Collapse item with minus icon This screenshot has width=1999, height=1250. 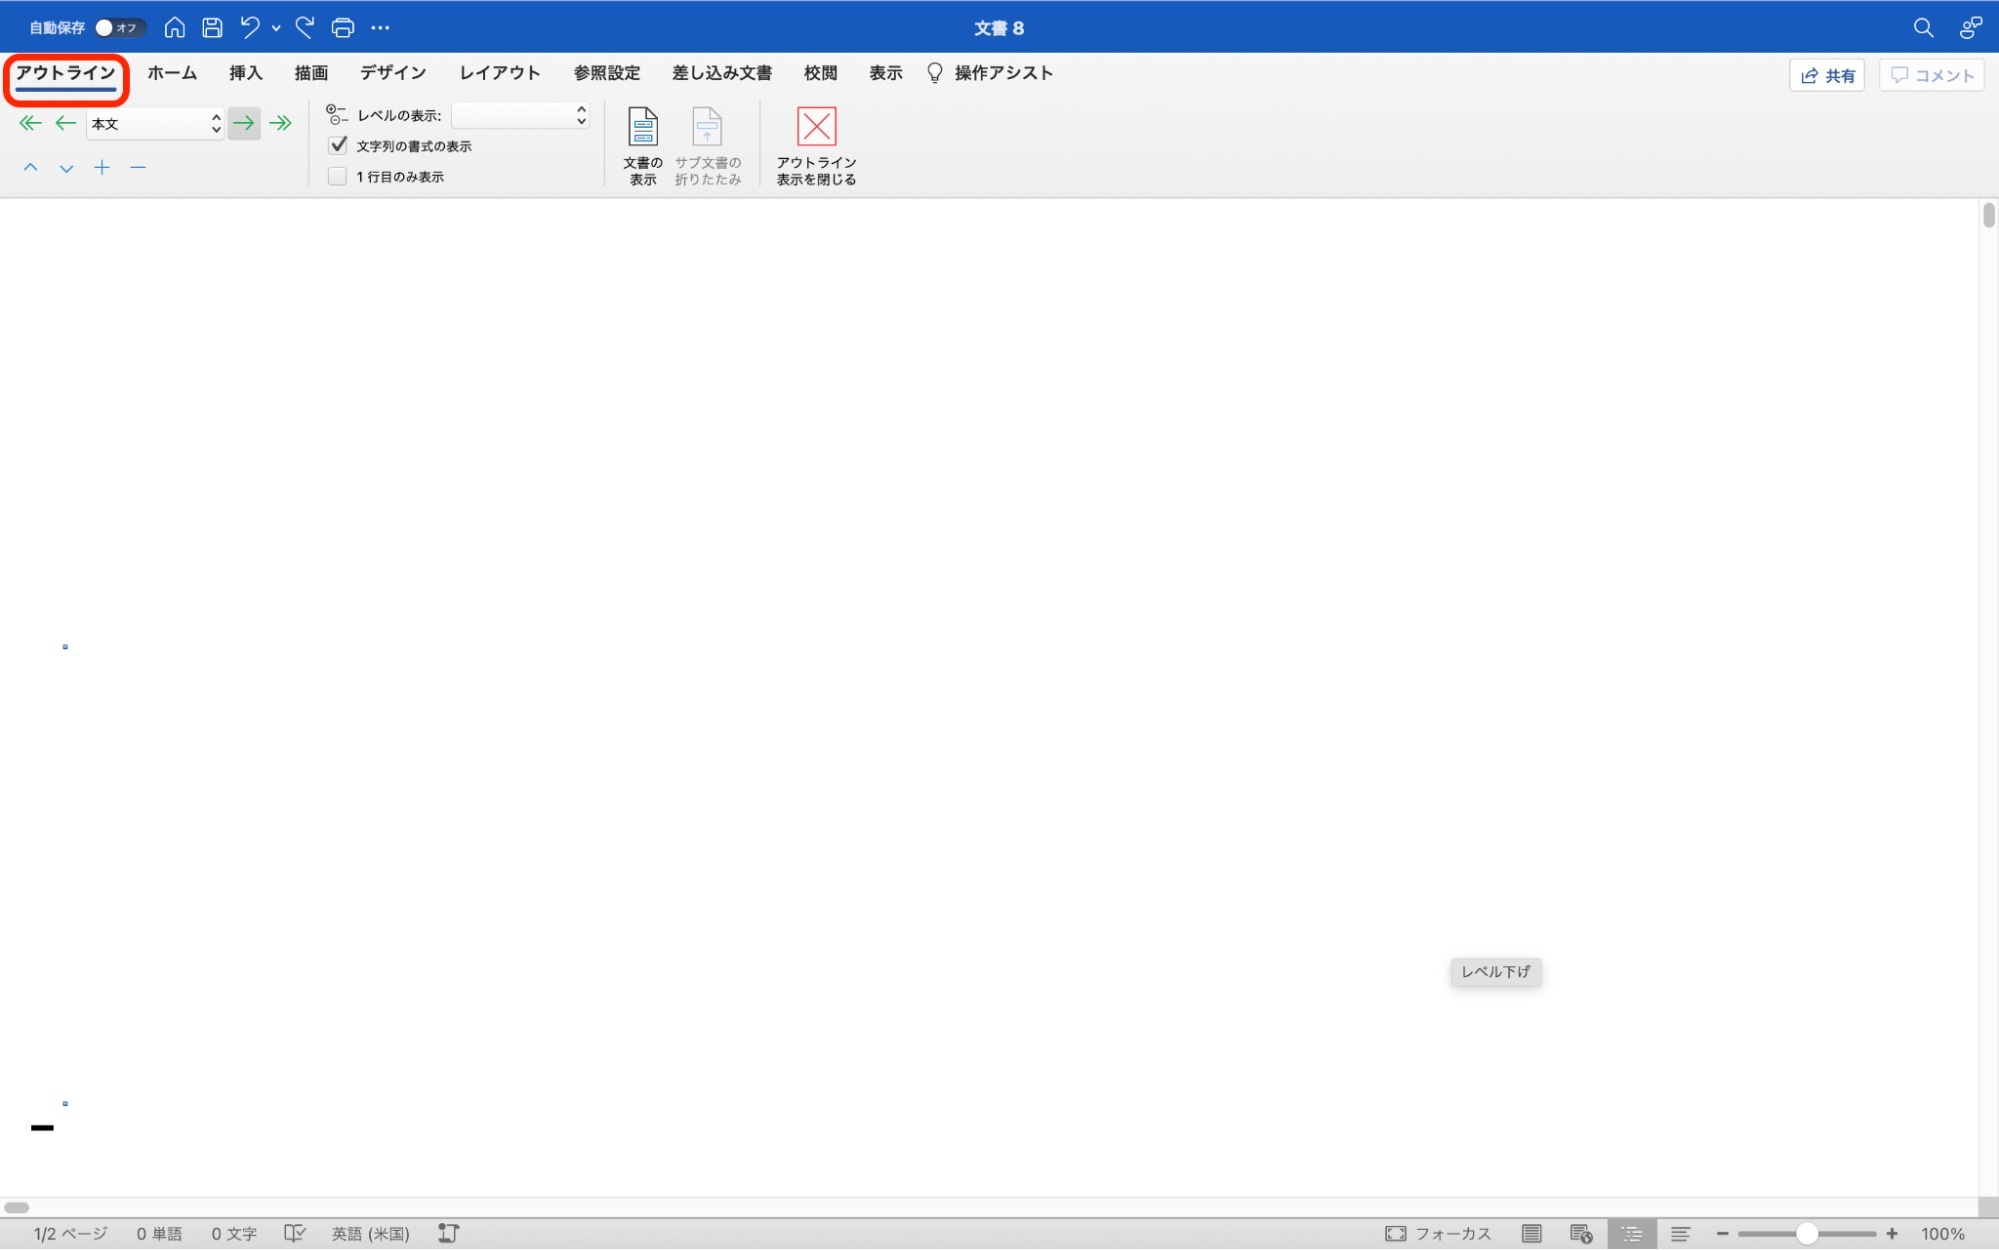[x=138, y=168]
